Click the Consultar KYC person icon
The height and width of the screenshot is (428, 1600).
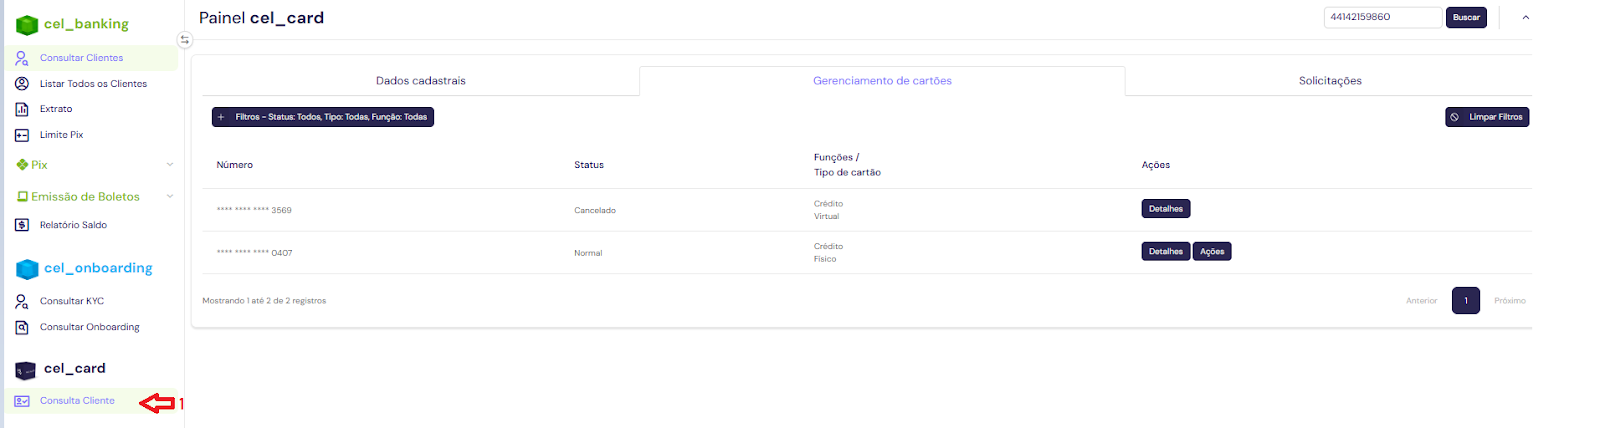click(22, 301)
